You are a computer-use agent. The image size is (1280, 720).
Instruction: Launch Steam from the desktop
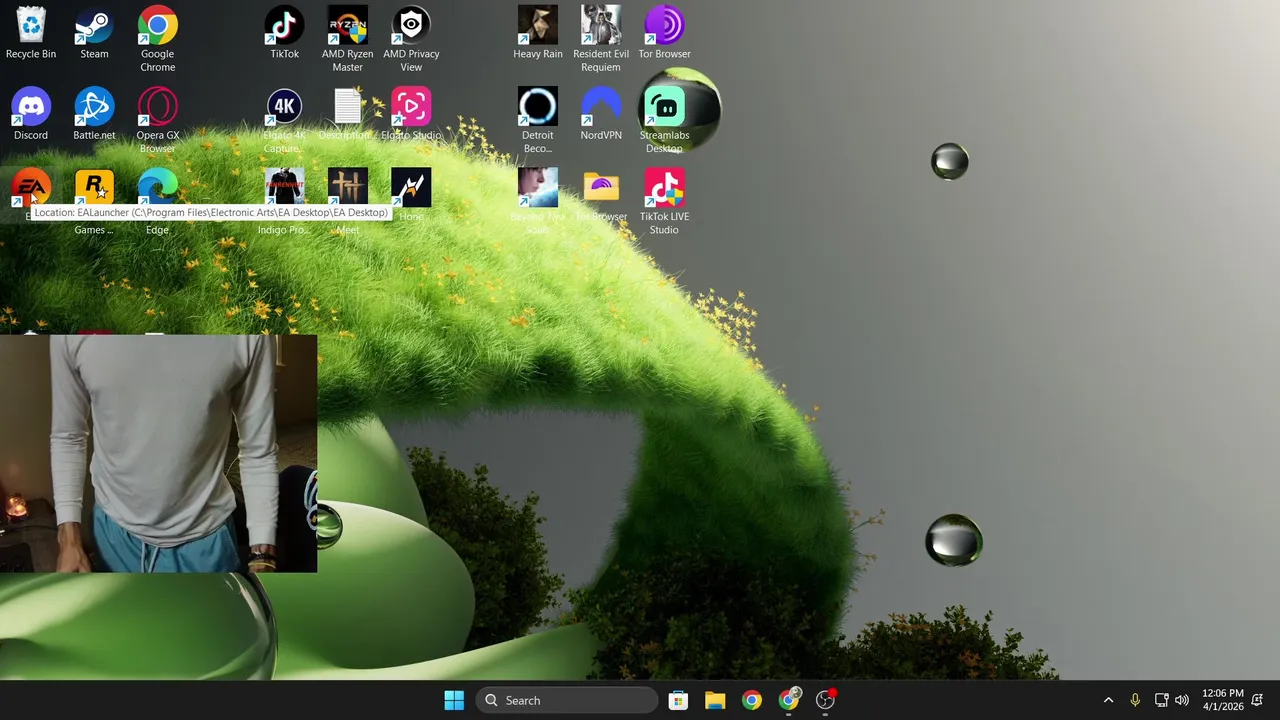(x=94, y=33)
